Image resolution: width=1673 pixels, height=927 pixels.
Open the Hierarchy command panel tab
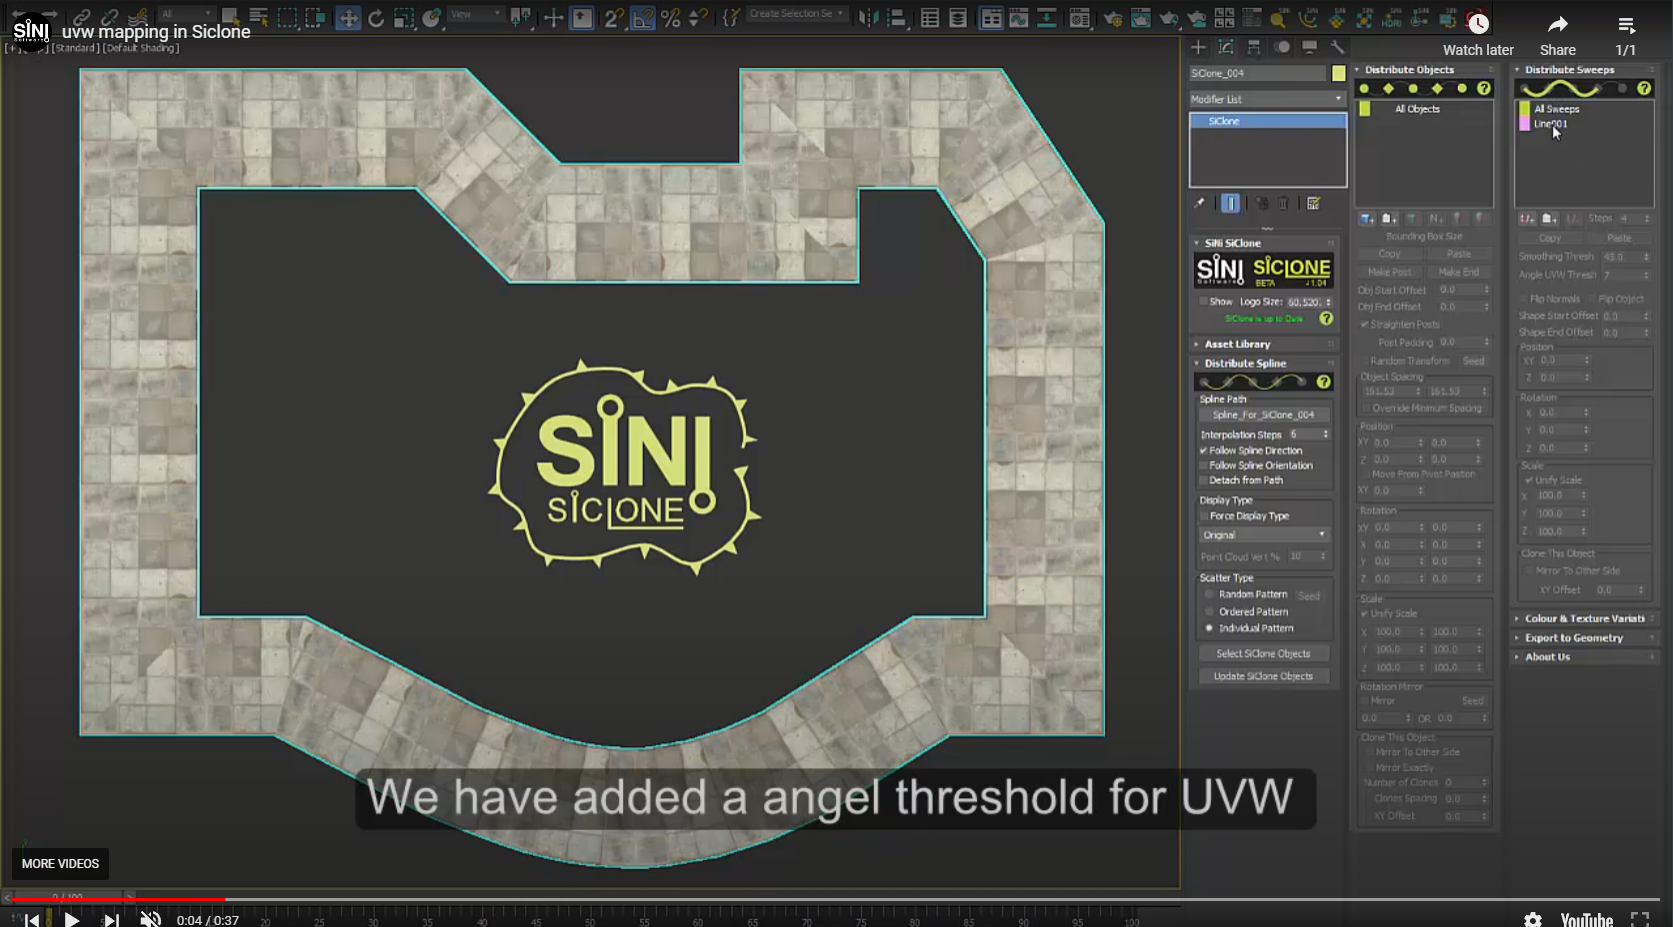coord(1254,47)
